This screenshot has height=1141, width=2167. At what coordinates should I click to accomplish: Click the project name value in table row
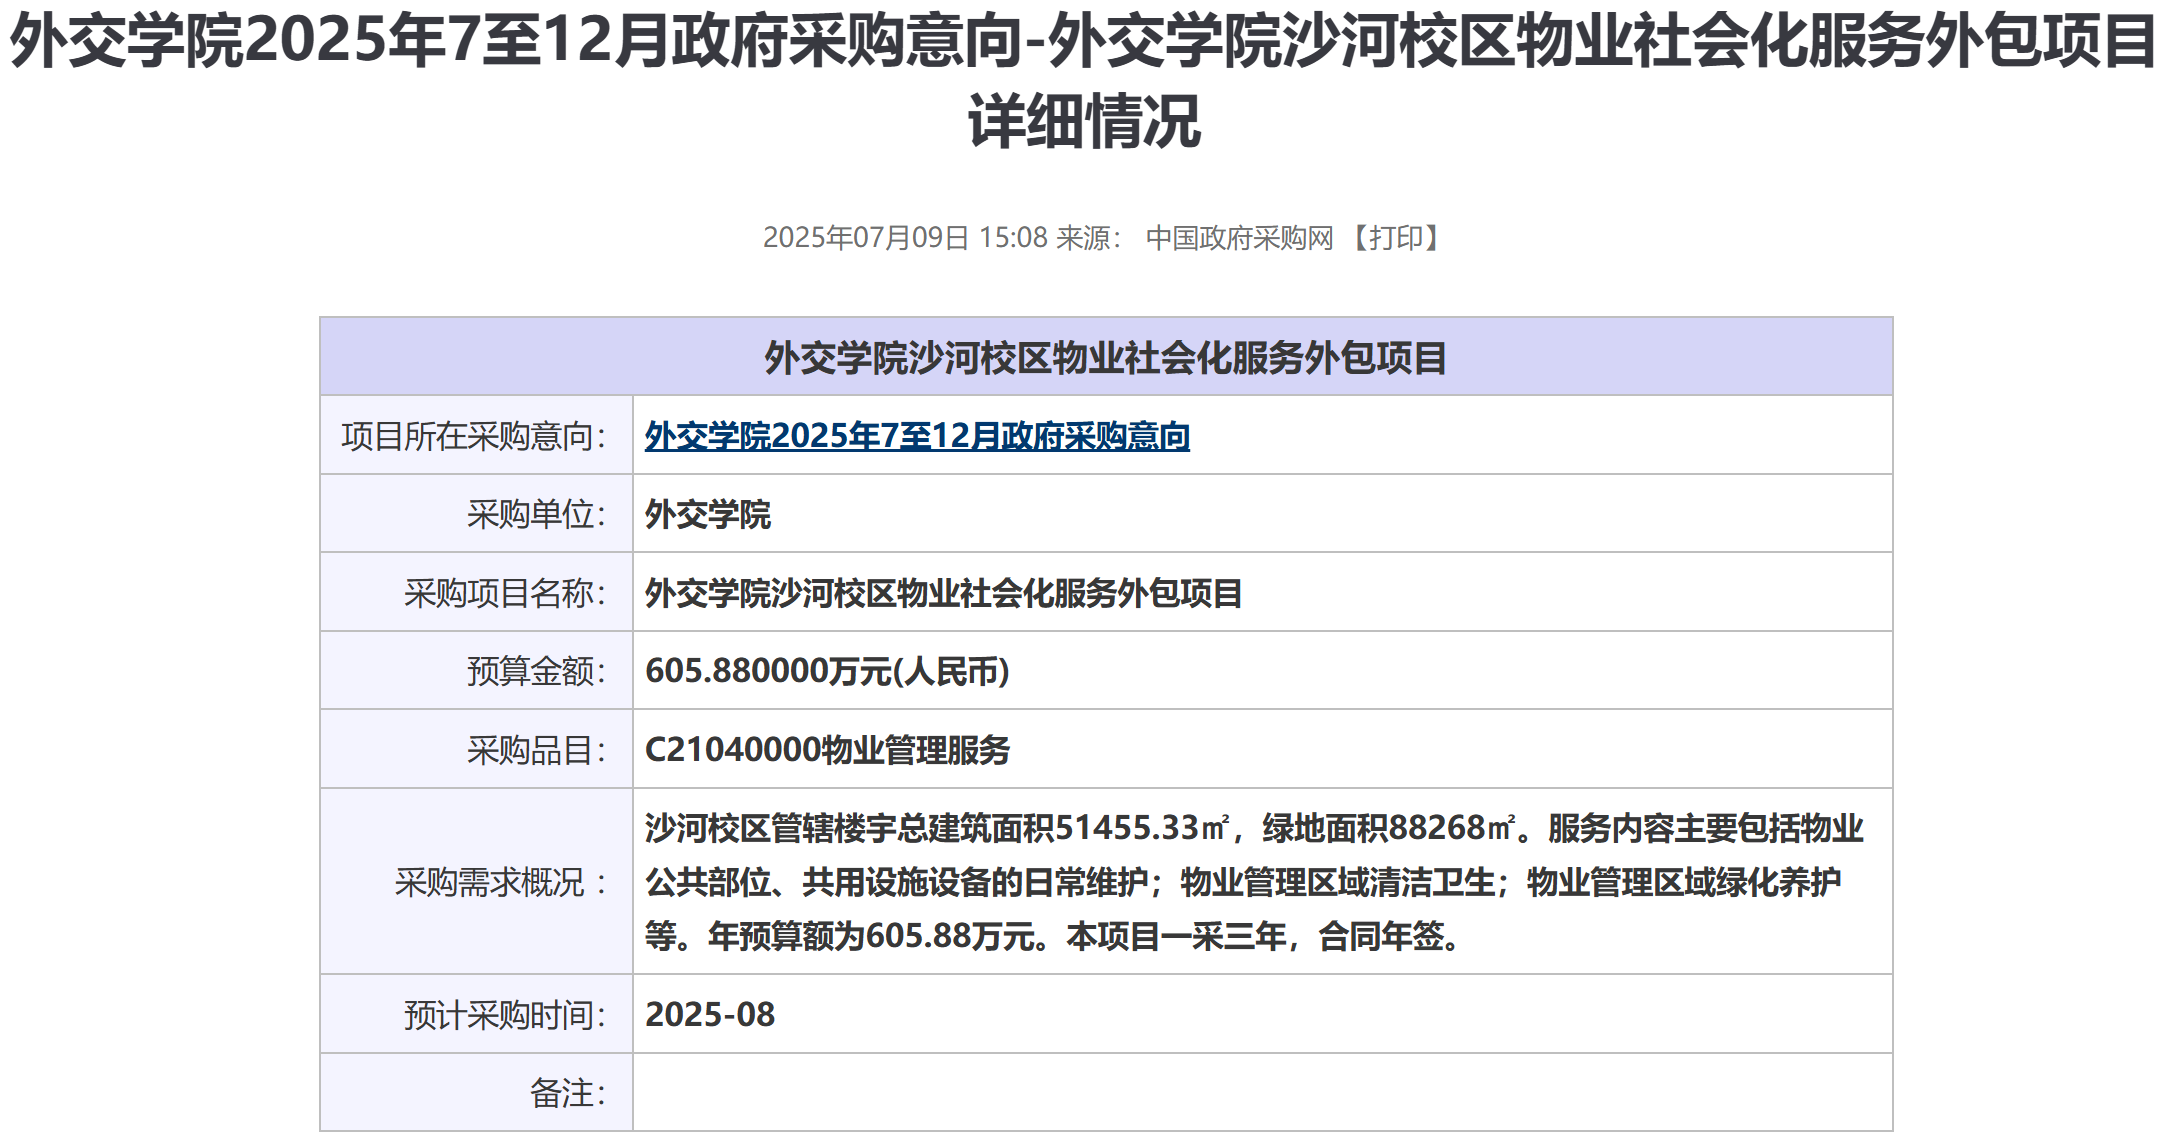tap(942, 593)
